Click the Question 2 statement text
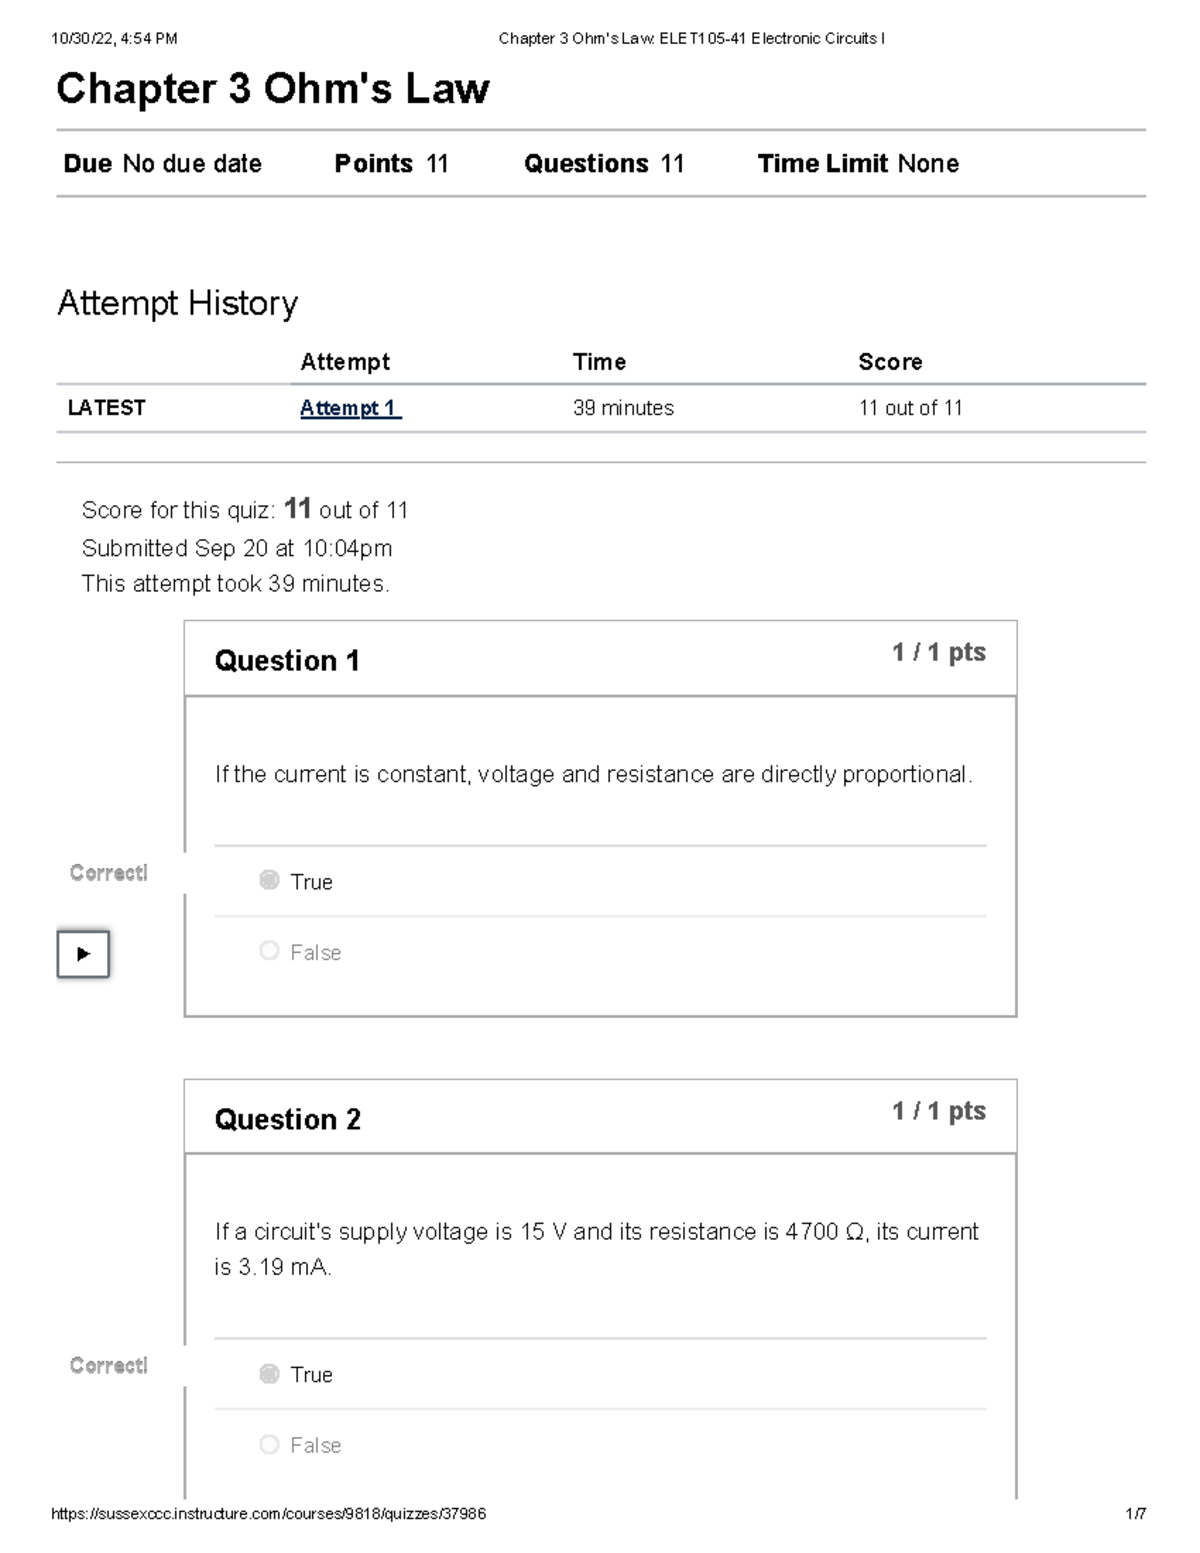This screenshot has width=1200, height=1553. pyautogui.click(x=596, y=1249)
